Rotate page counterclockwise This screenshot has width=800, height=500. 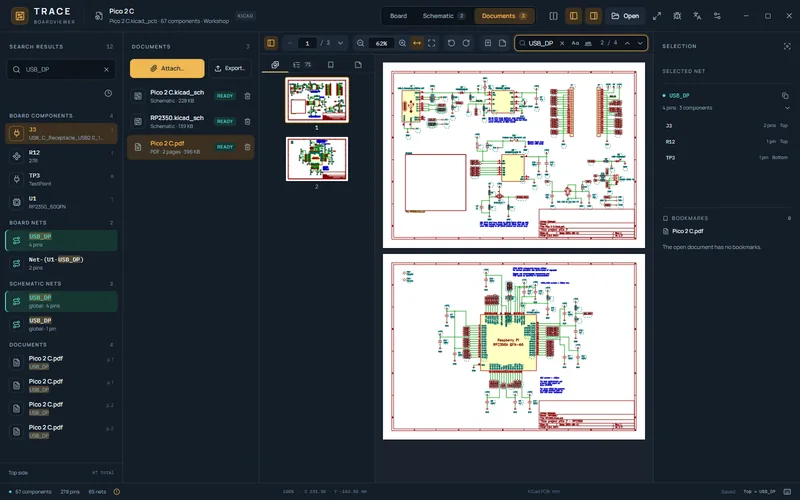(x=451, y=43)
